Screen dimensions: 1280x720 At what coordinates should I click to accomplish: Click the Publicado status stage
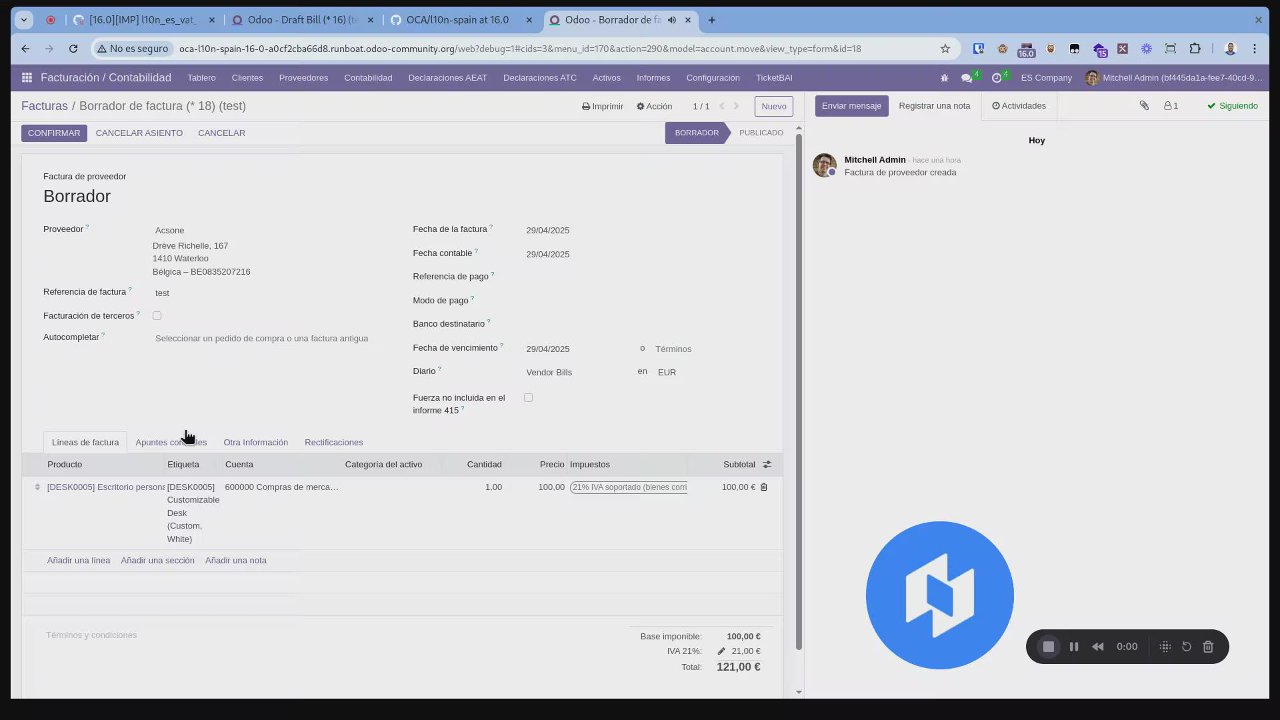pos(761,133)
